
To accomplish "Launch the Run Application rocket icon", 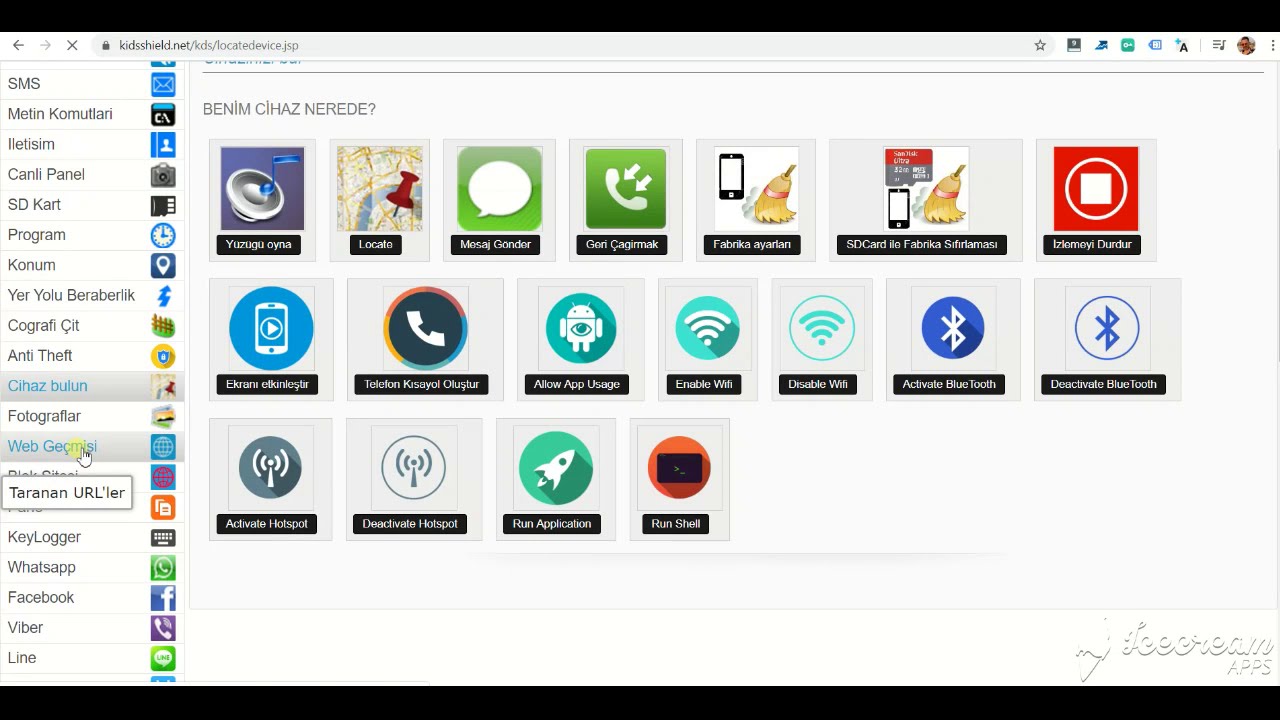I will 555,467.
